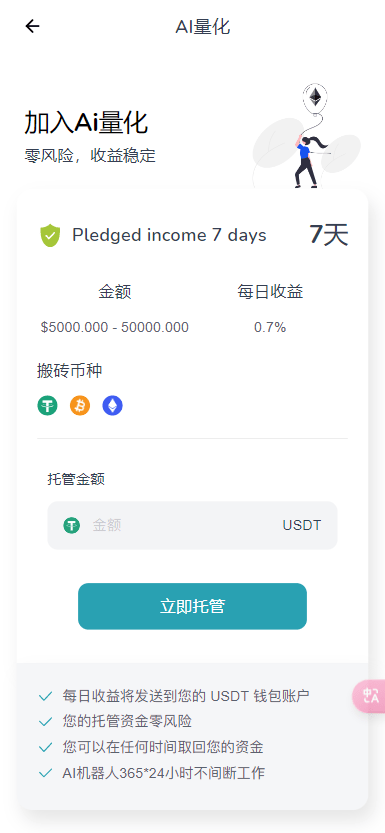Image resolution: width=385 pixels, height=833 pixels.
Task: Click the 金额 amount input field
Action: [x=192, y=525]
